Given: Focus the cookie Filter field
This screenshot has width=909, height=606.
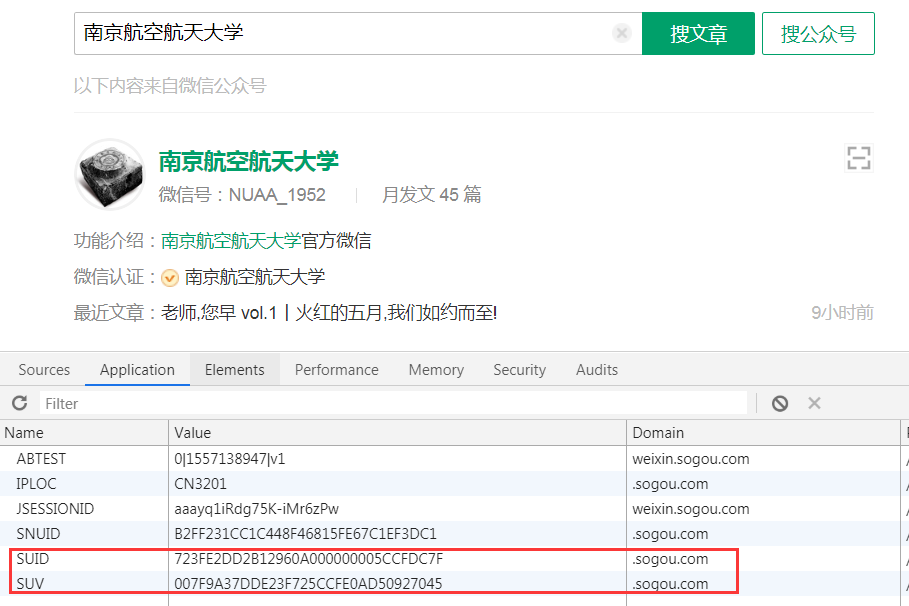Looking at the screenshot, I should click(x=393, y=403).
